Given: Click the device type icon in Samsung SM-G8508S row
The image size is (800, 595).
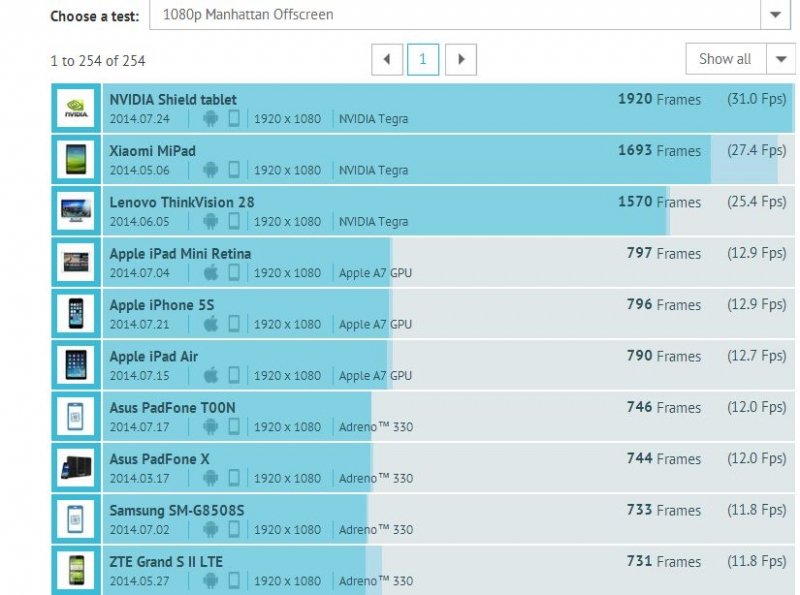Looking at the screenshot, I should point(234,529).
